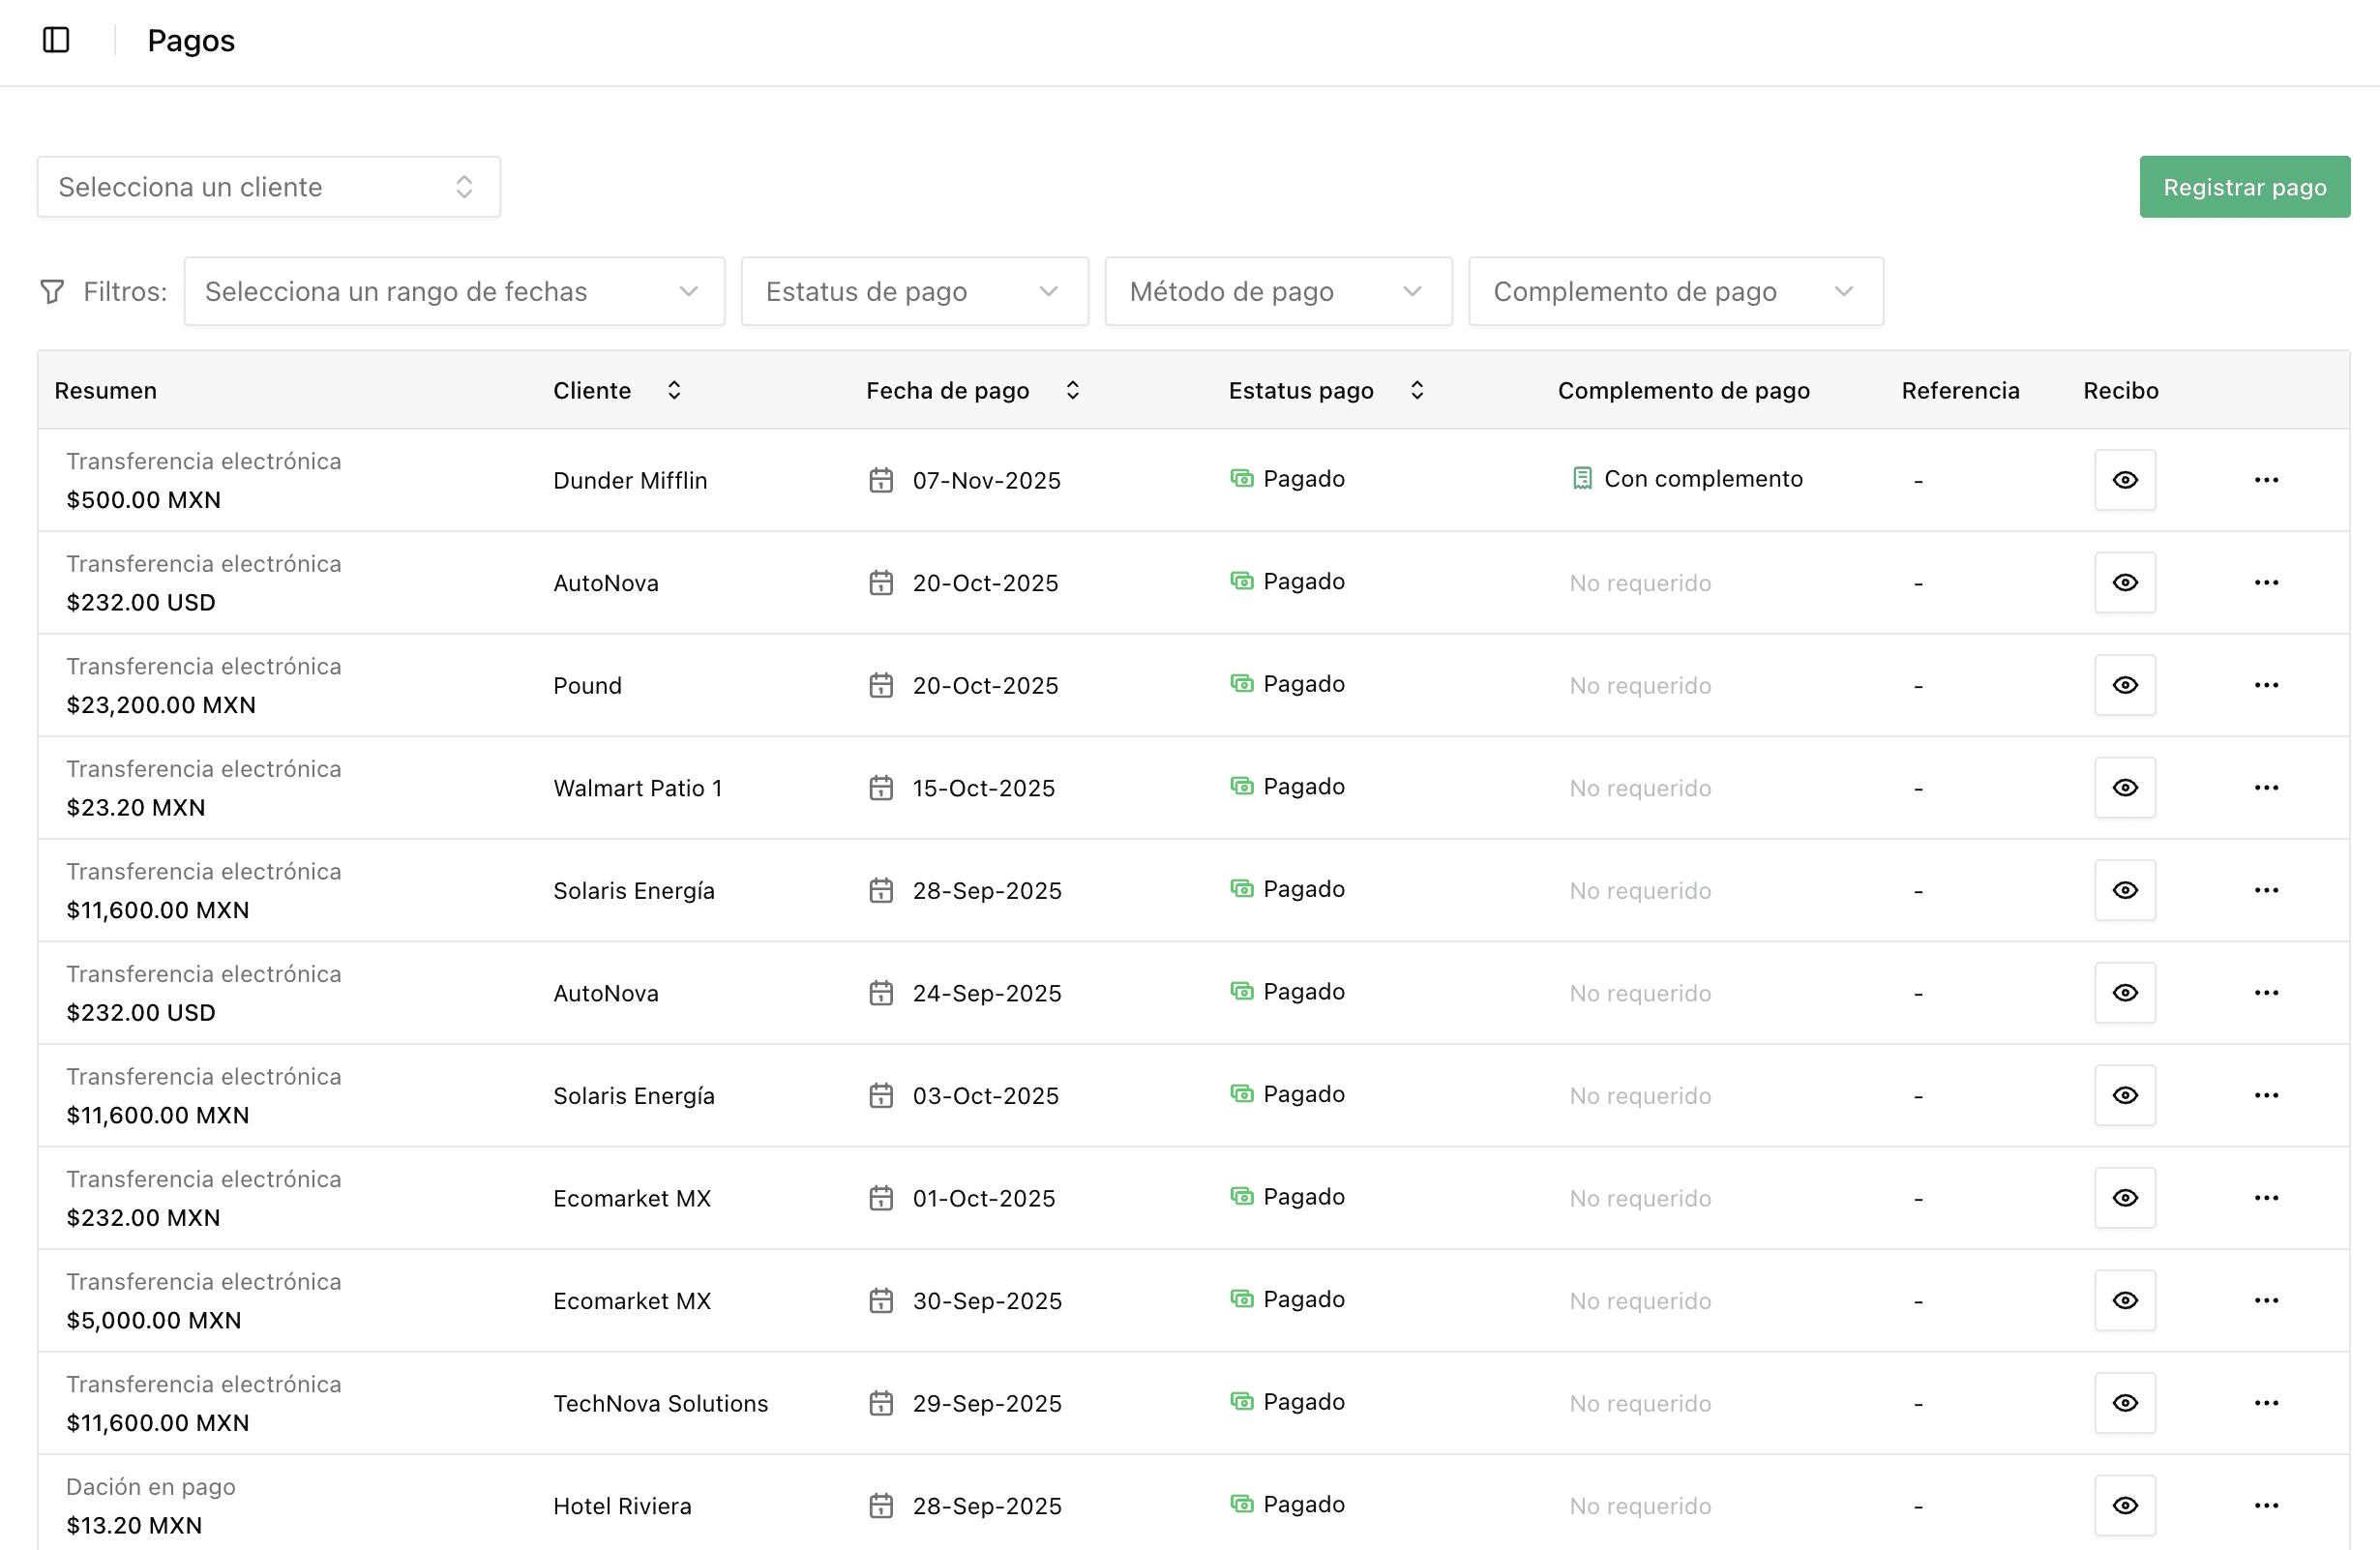View the receipt for the Dunder Mifflin payment
Screen dimensions: 2380x1550
[2125, 480]
